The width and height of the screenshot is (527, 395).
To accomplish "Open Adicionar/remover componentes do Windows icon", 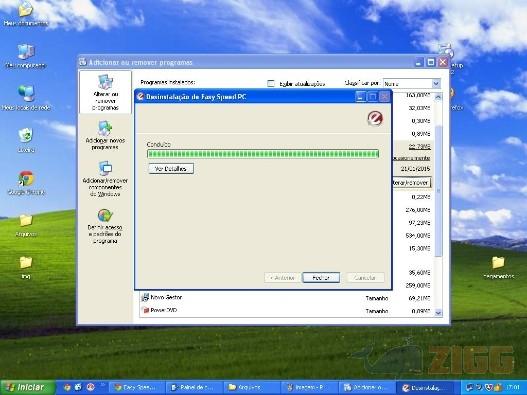I will pyautogui.click(x=105, y=179).
